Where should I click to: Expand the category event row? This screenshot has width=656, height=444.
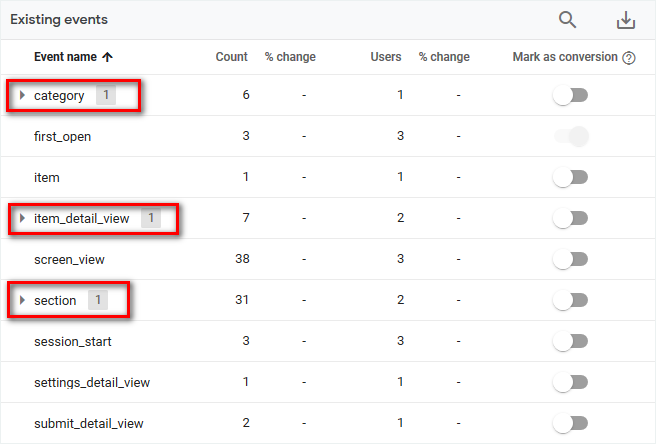(22, 96)
